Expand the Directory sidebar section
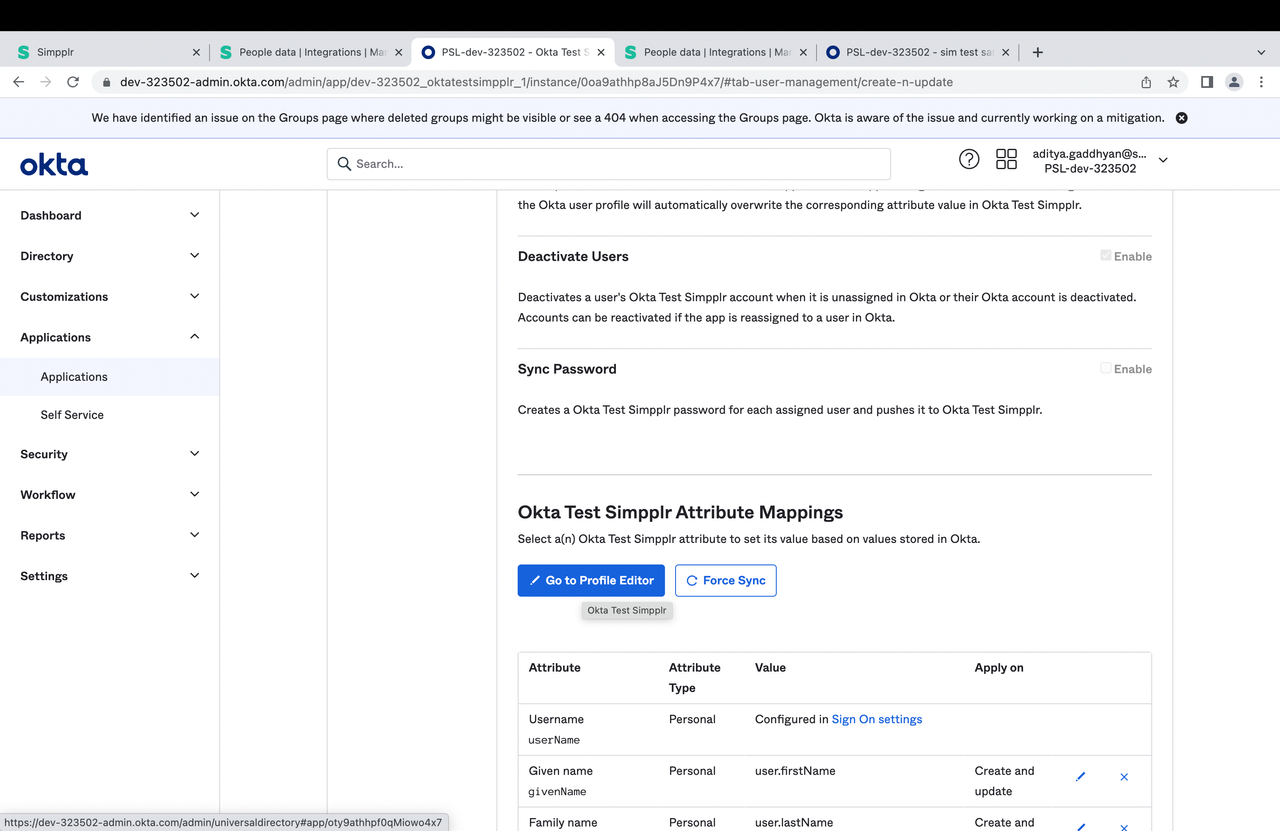Image resolution: width=1280 pixels, height=831 pixels. point(108,255)
